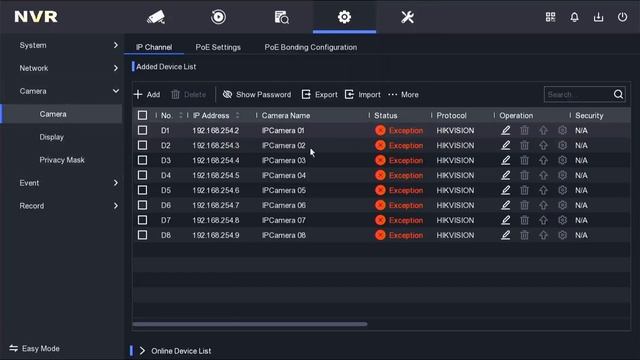This screenshot has height=360, width=640.
Task: Upgrade D4 camera with arrow icon
Action: point(543,175)
